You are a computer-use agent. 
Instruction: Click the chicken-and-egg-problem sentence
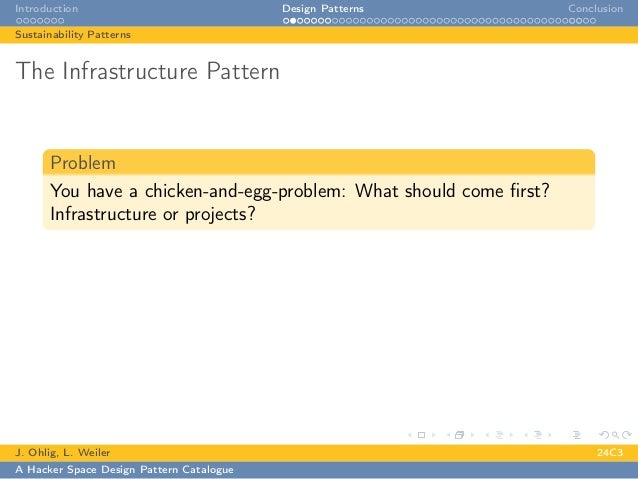click(x=300, y=191)
